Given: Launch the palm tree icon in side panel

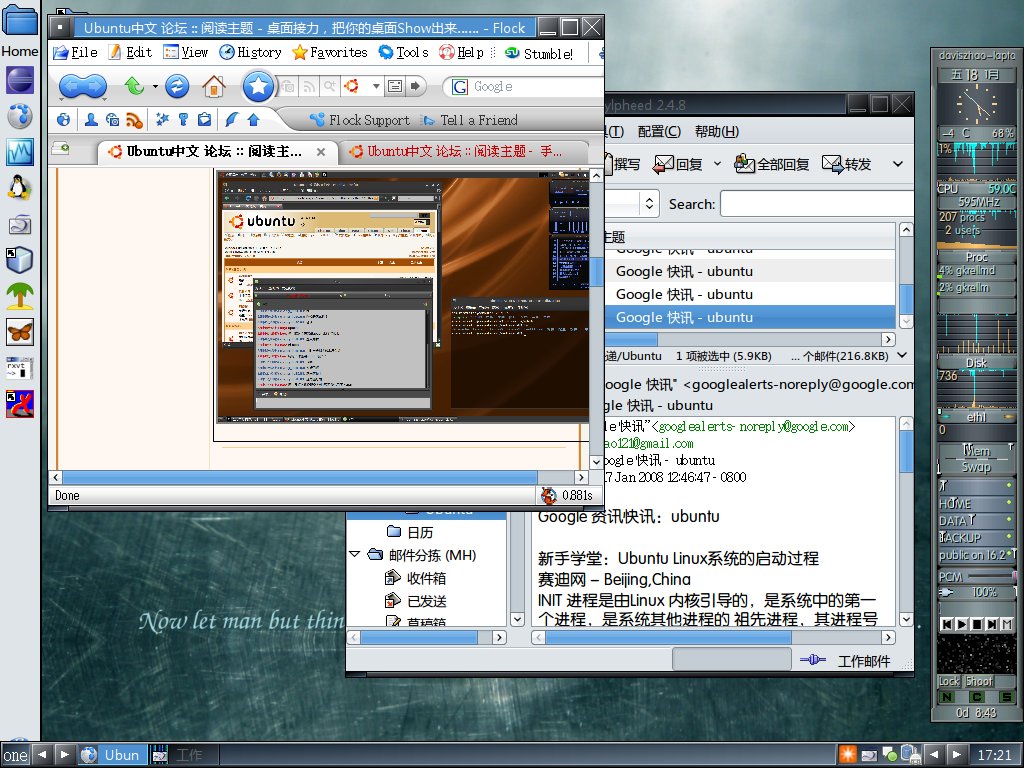Looking at the screenshot, I should tap(20, 296).
